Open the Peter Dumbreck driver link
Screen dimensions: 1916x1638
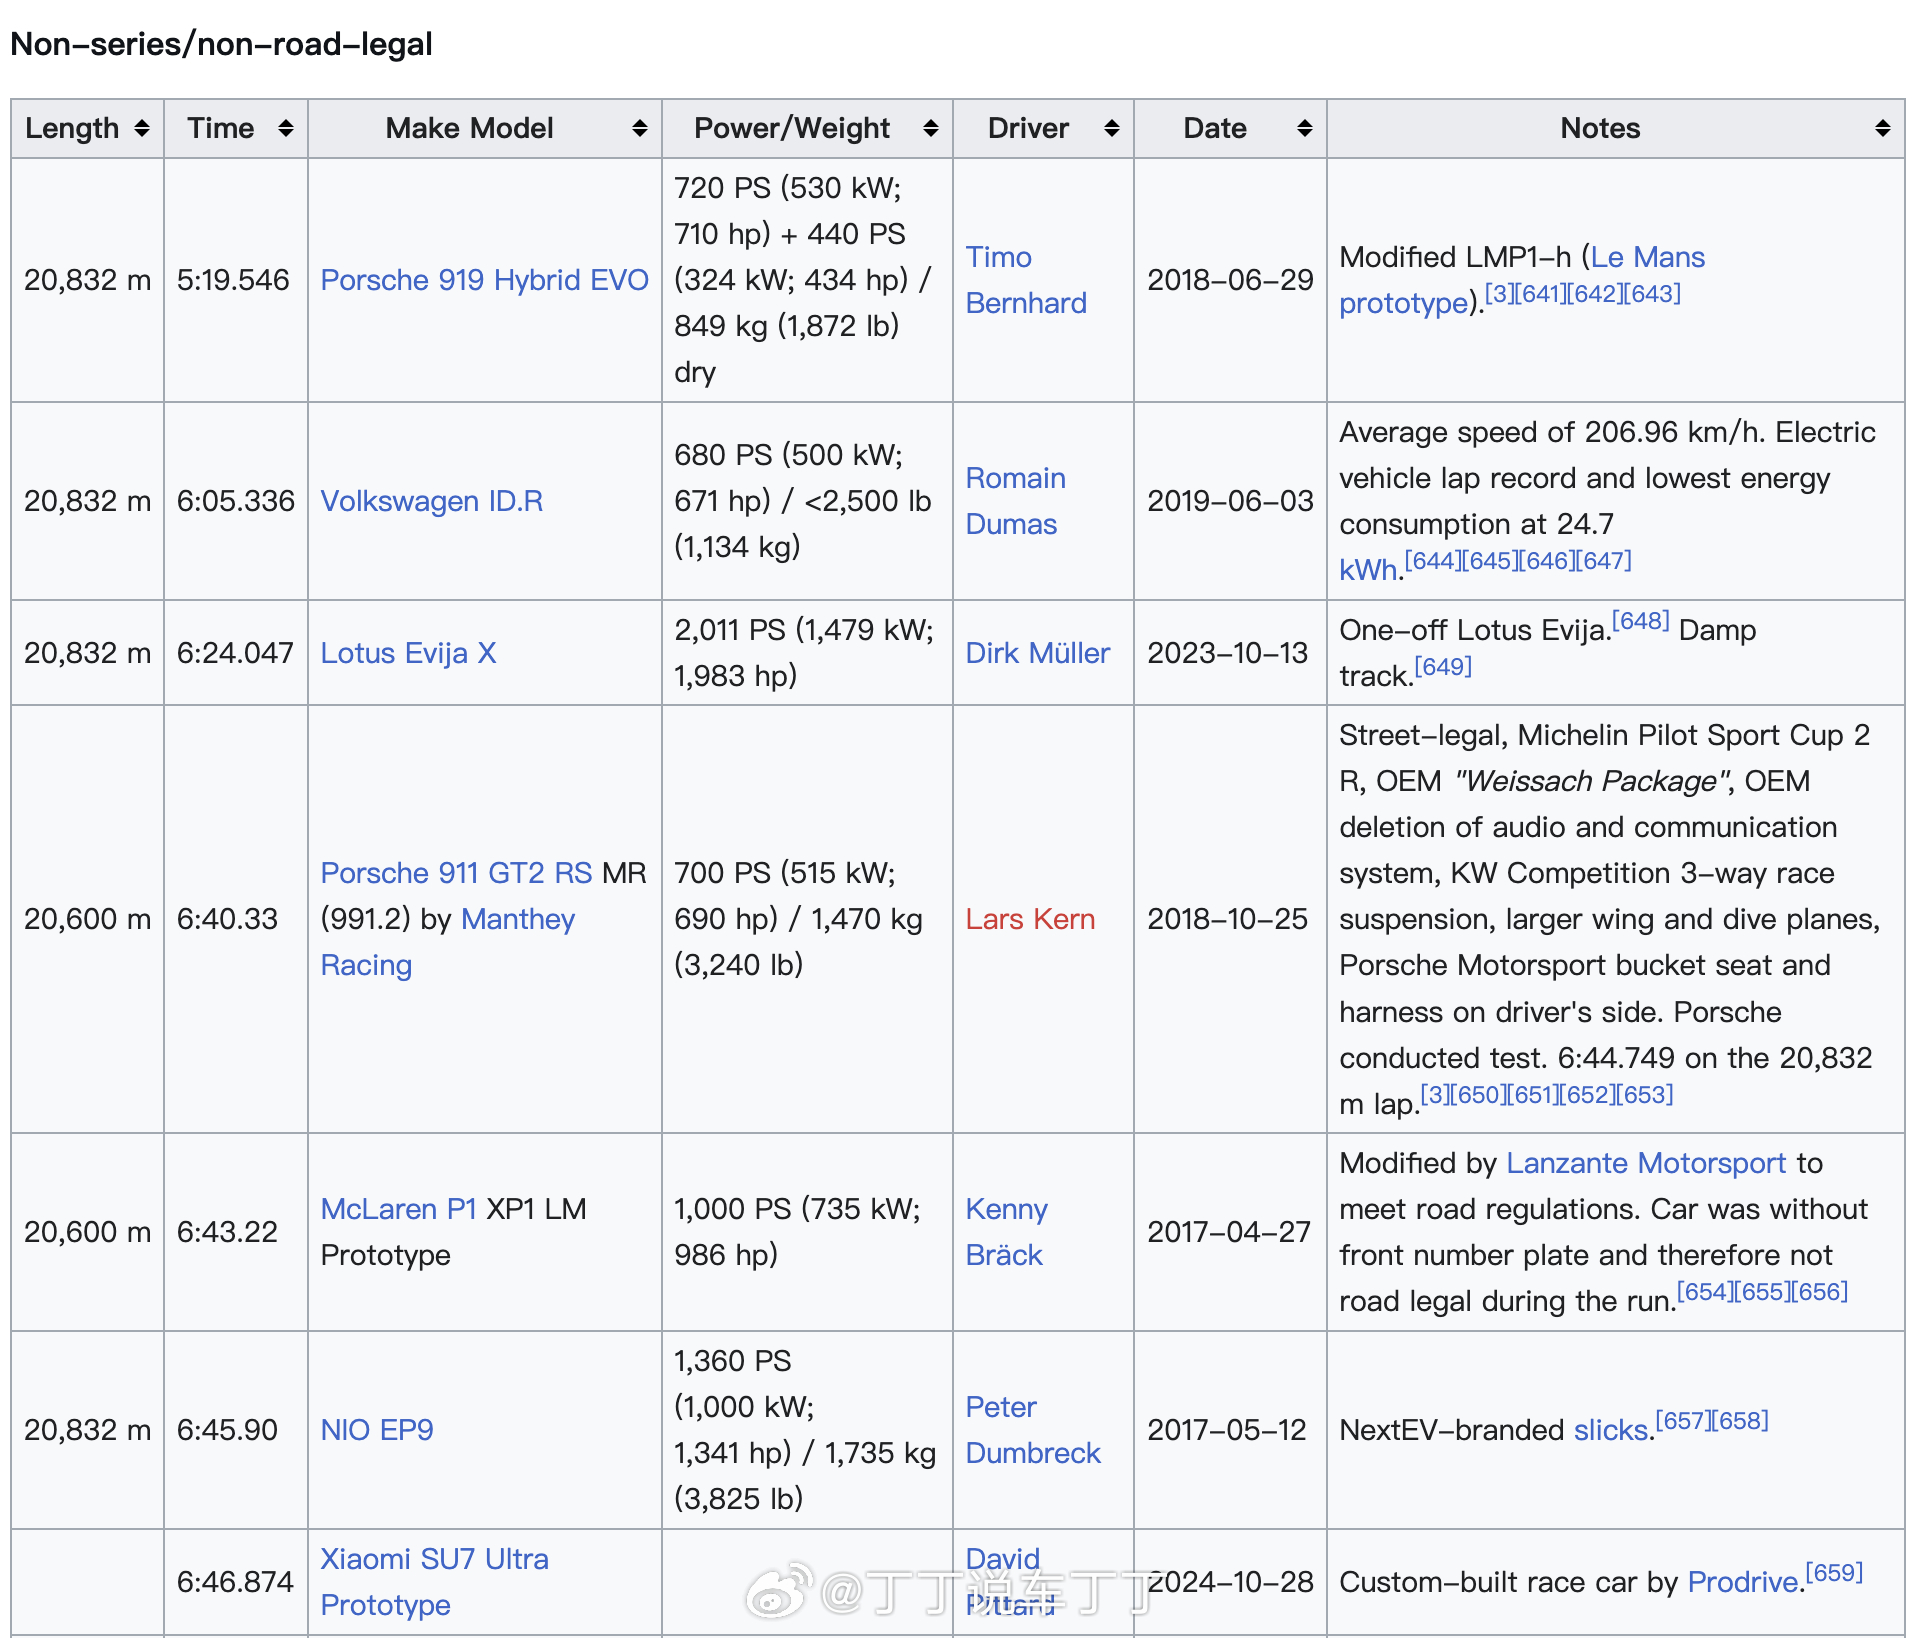(1033, 1430)
